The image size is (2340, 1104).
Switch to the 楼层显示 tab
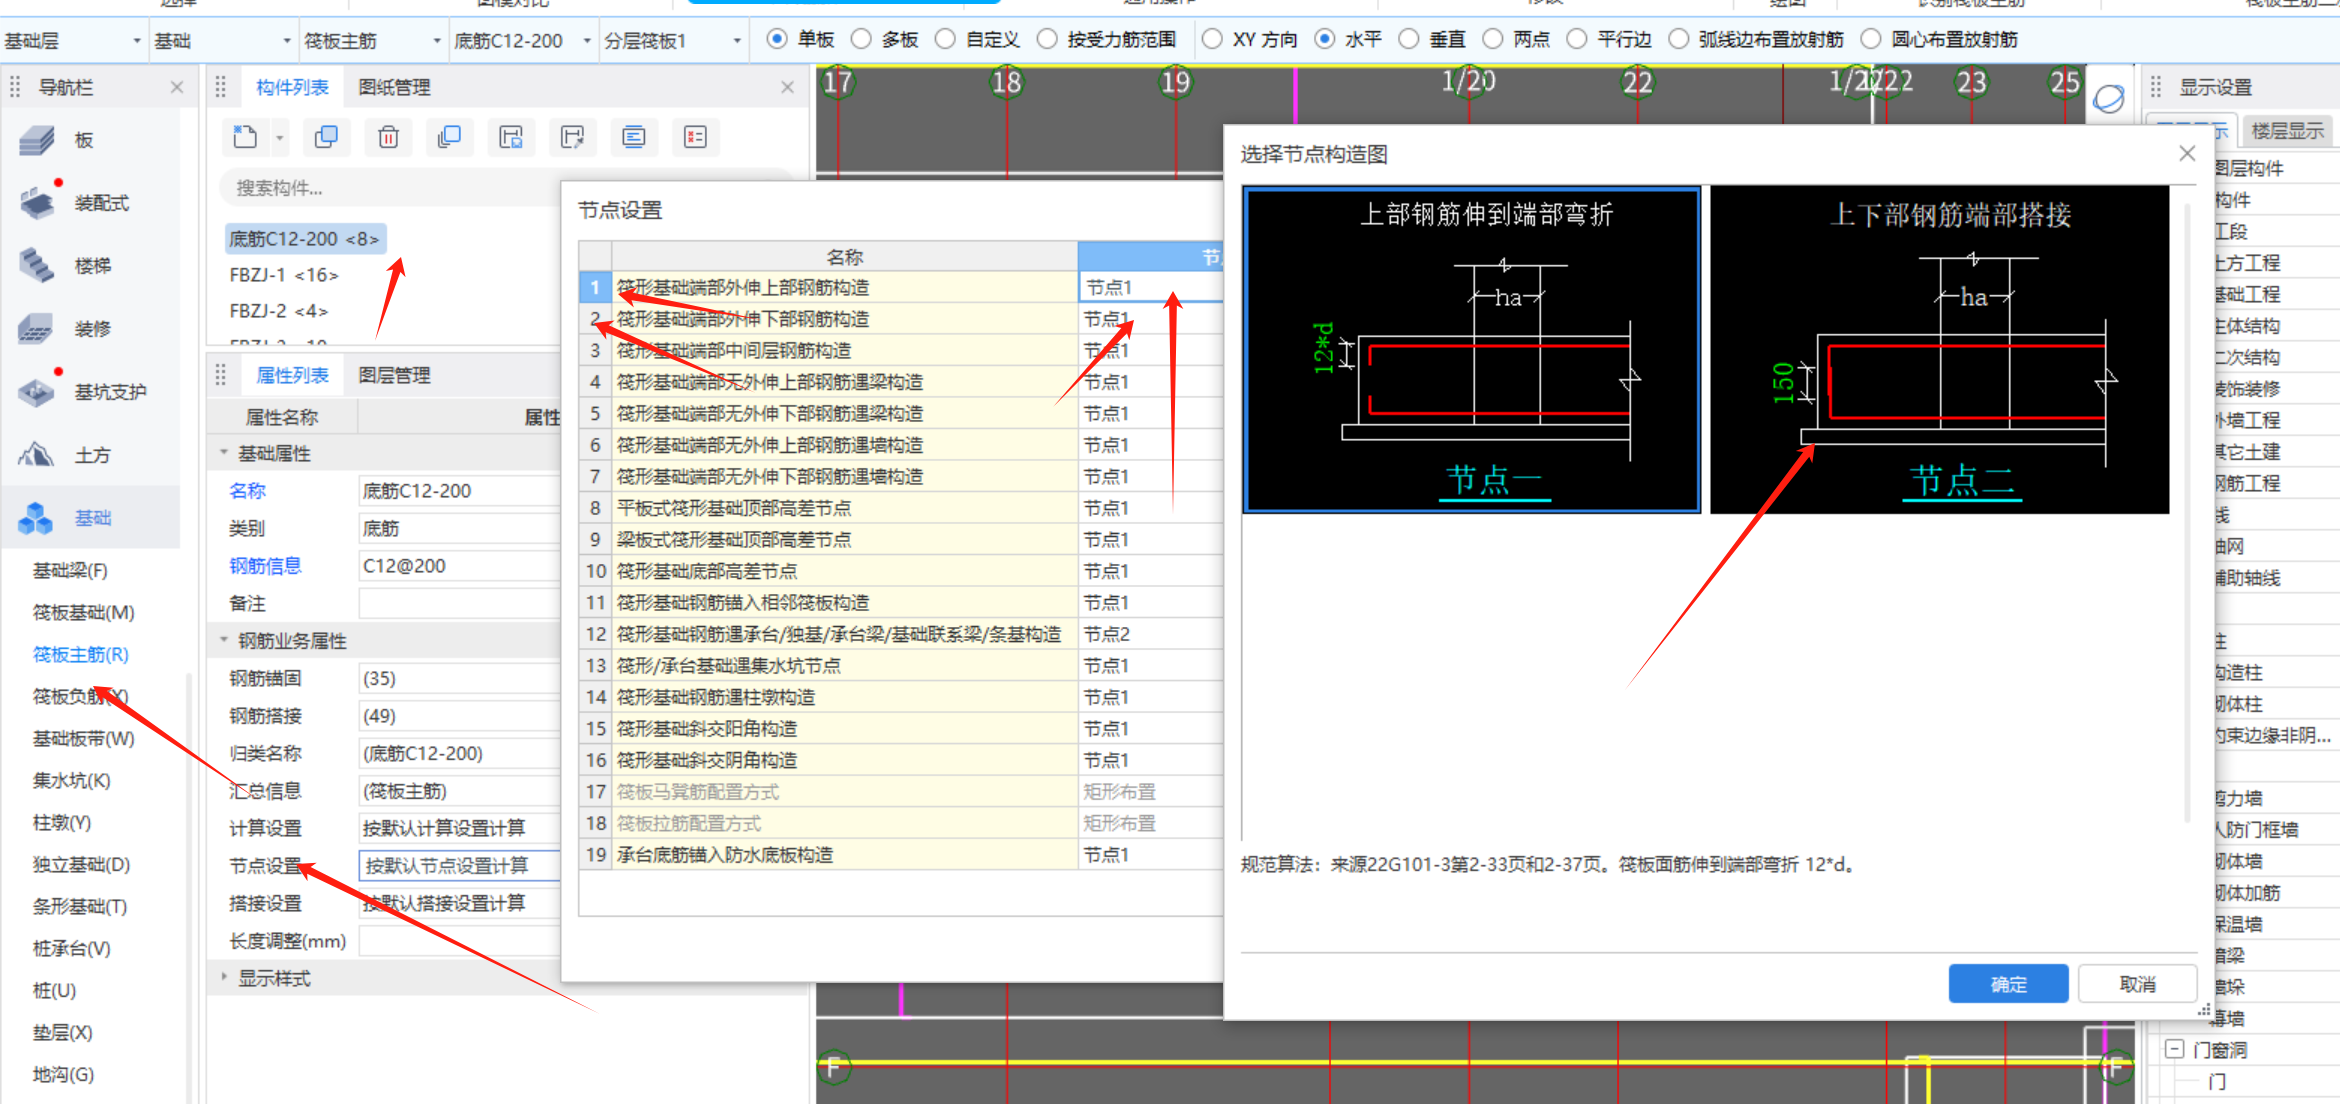[2287, 131]
